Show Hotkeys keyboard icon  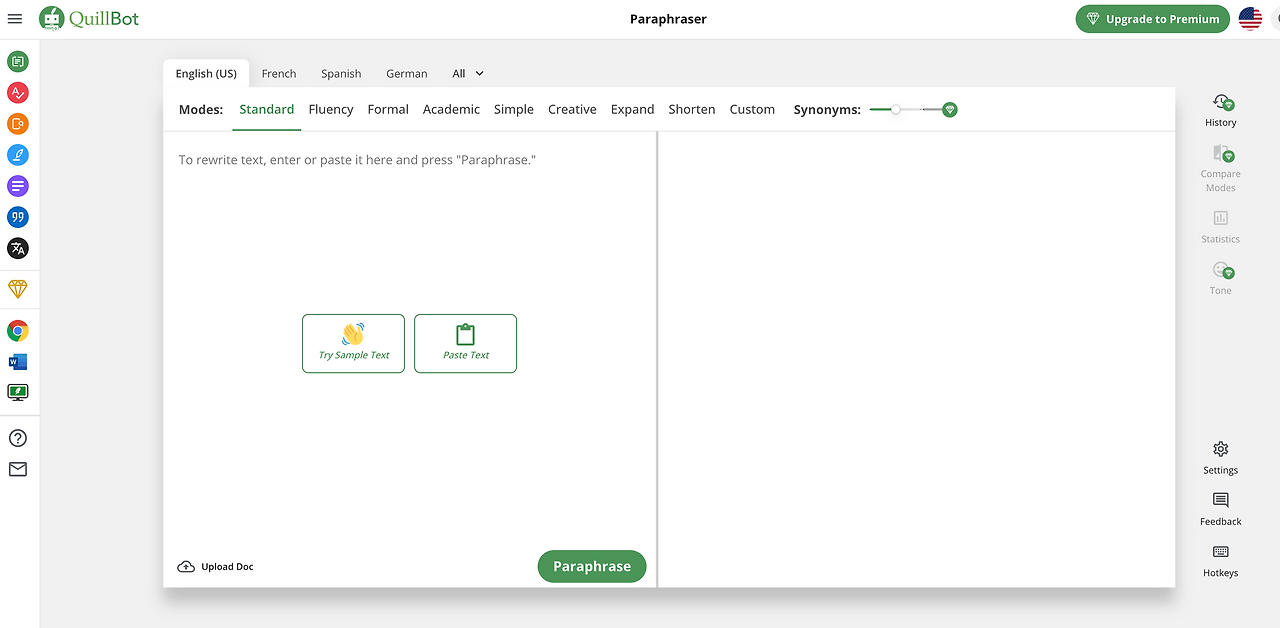point(1220,560)
